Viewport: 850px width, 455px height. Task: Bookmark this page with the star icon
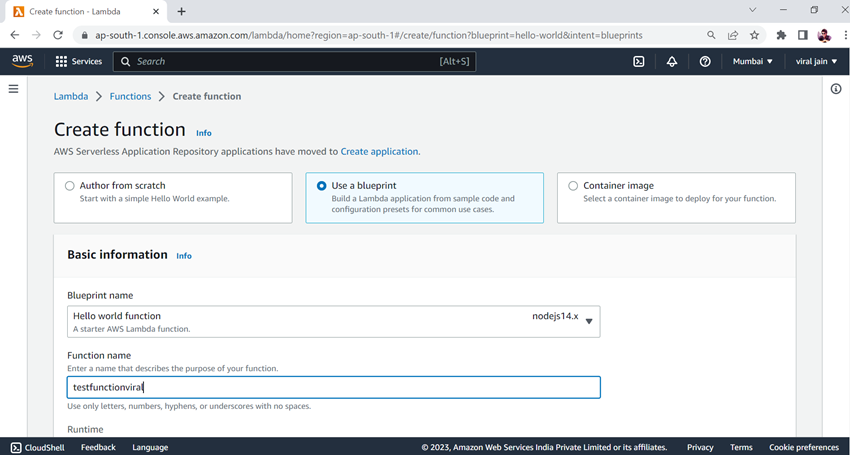(x=754, y=35)
